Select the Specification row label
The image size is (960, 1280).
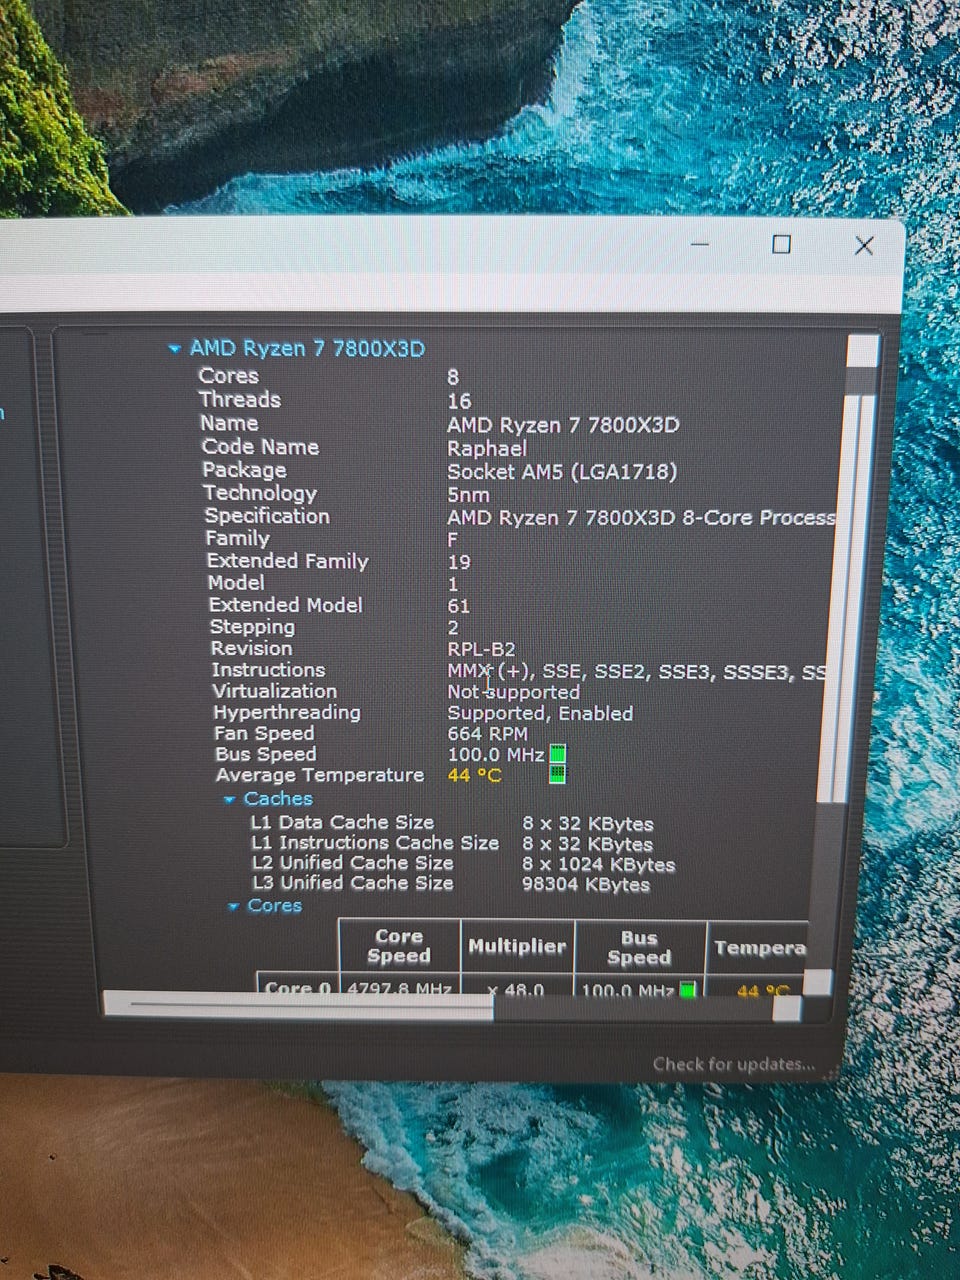coord(267,516)
